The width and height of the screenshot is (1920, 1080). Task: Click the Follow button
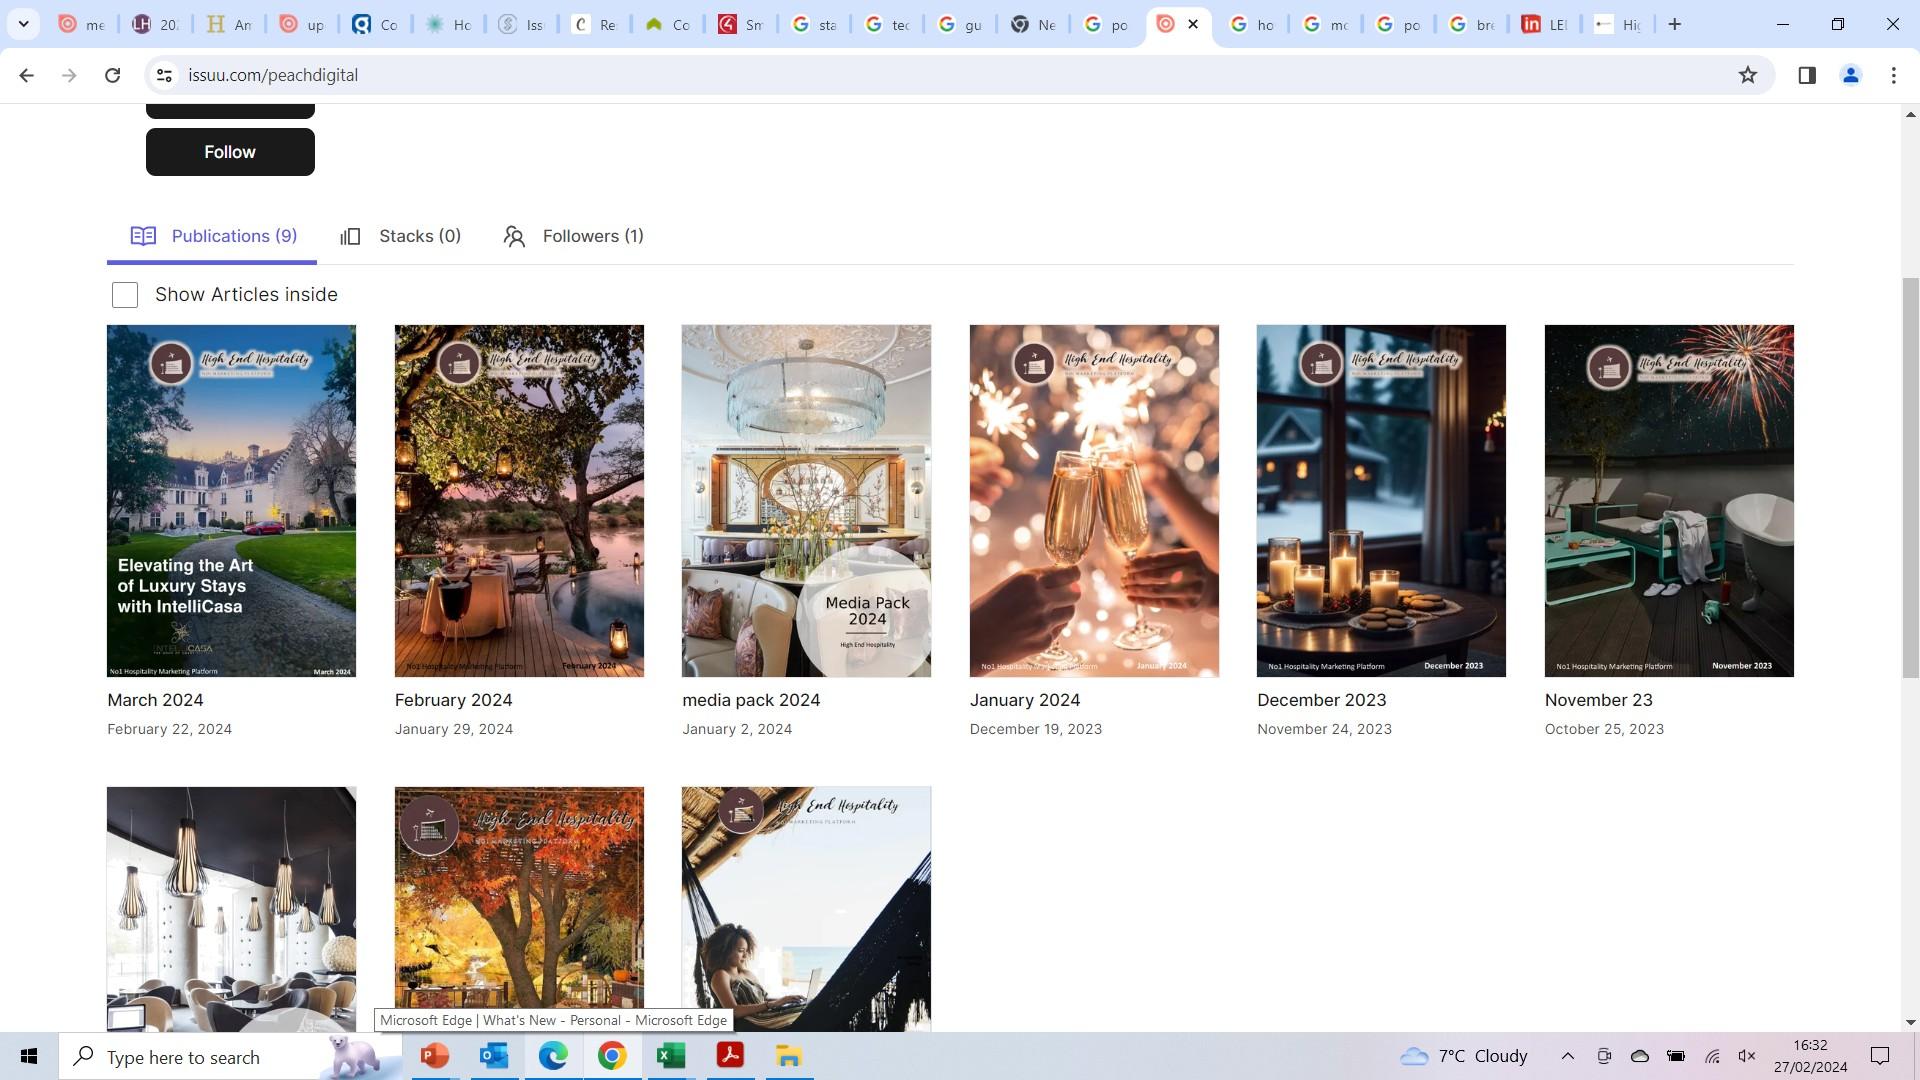coord(230,152)
